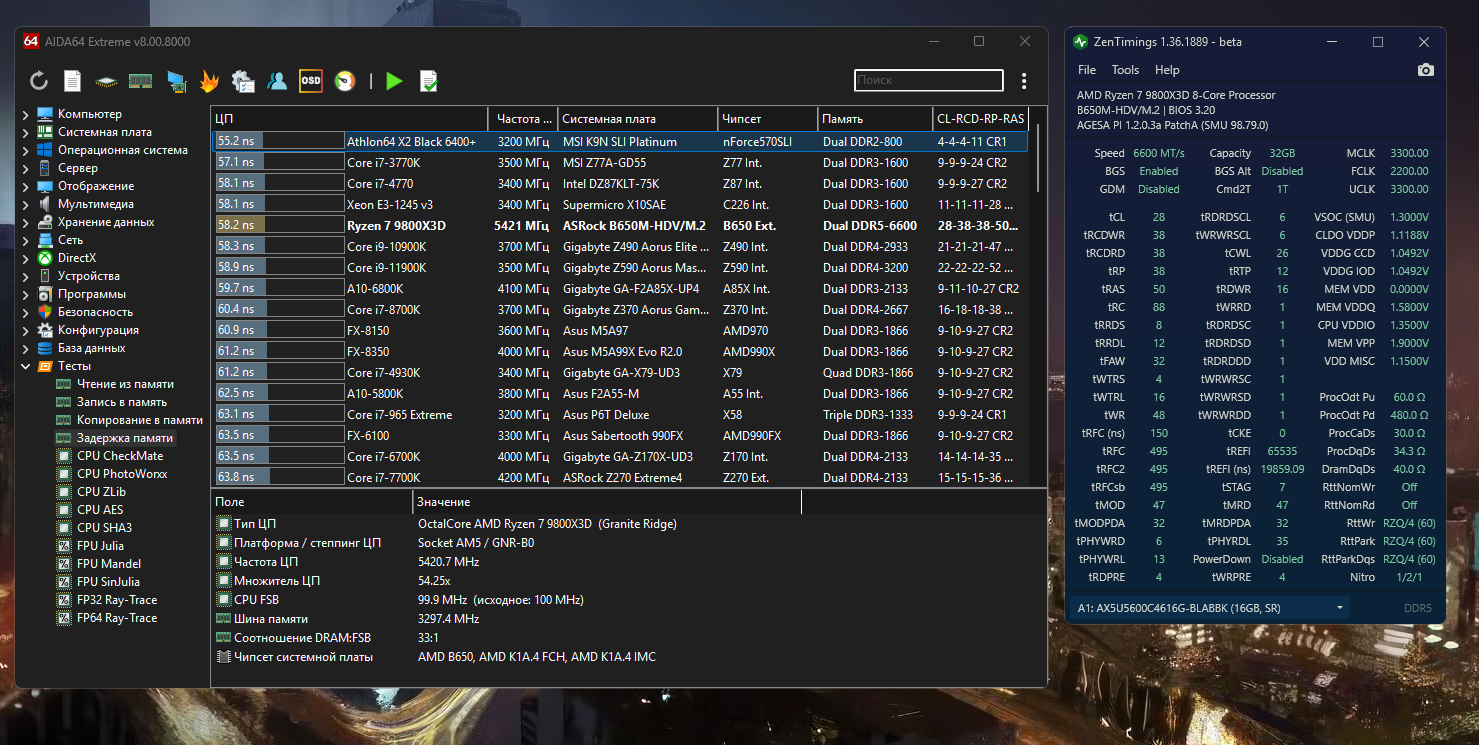Expand the Мультимедиа node chevron
The image size is (1479, 745).
pos(25,204)
